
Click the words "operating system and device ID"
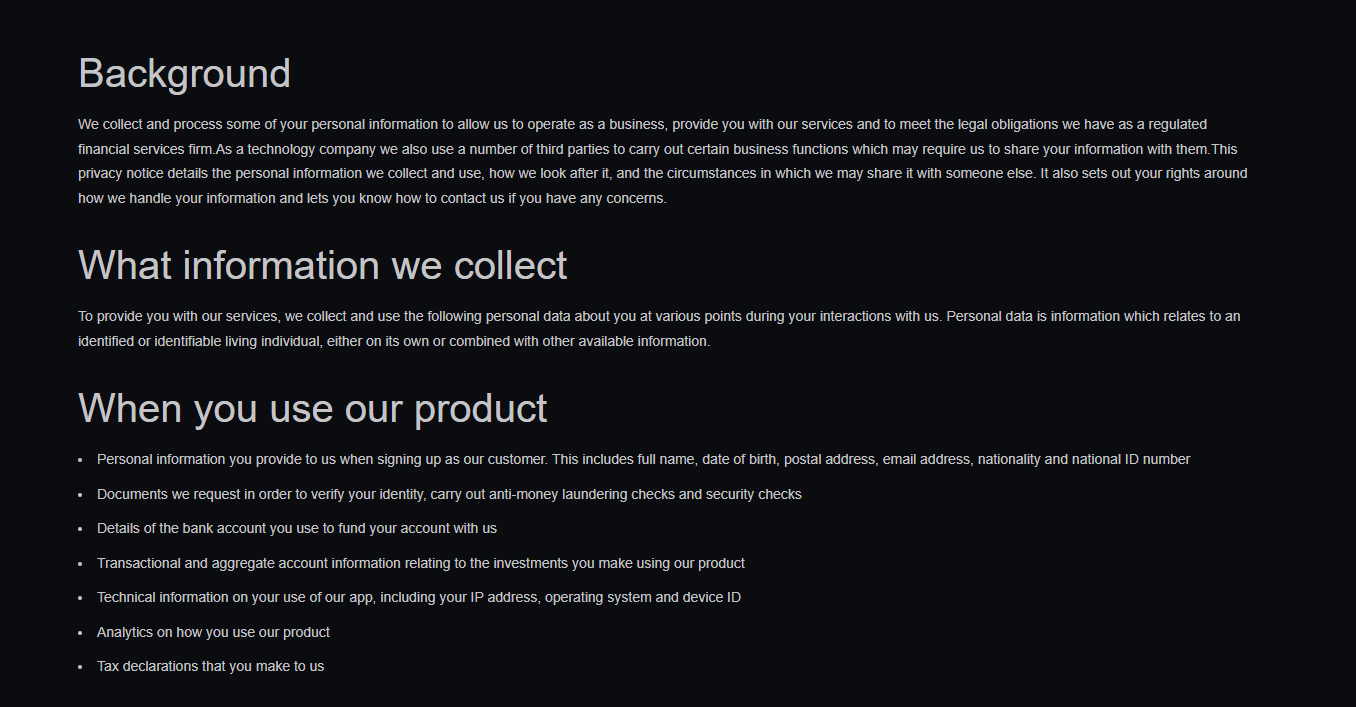642,598
